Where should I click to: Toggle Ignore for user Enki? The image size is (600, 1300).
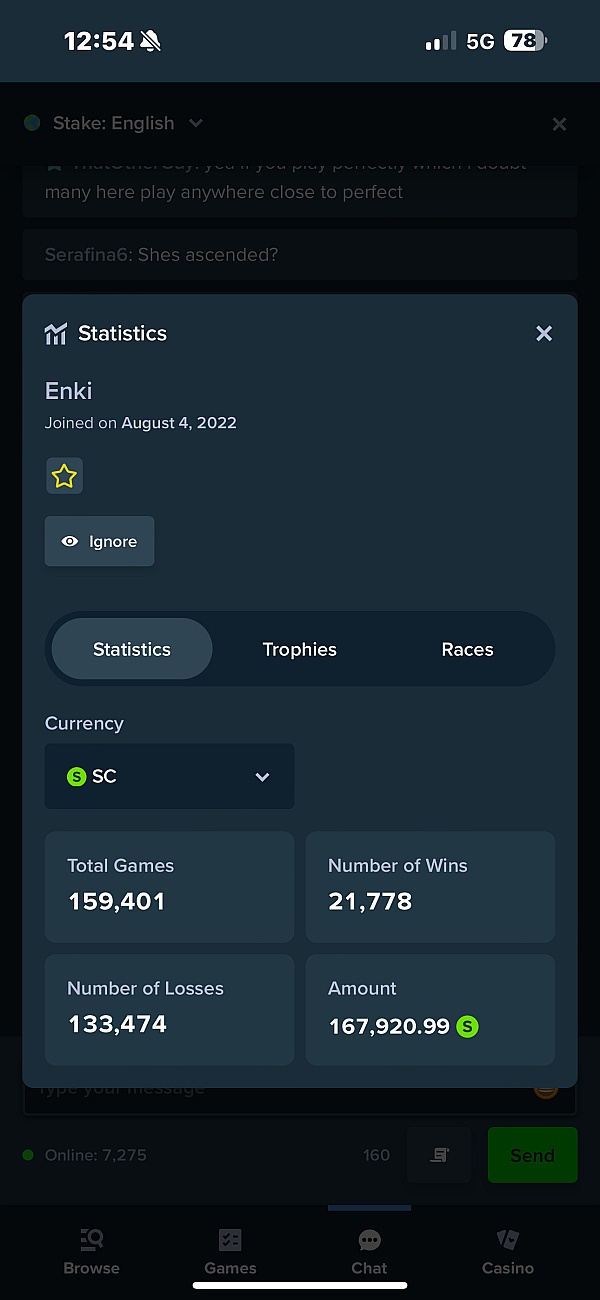(x=99, y=541)
